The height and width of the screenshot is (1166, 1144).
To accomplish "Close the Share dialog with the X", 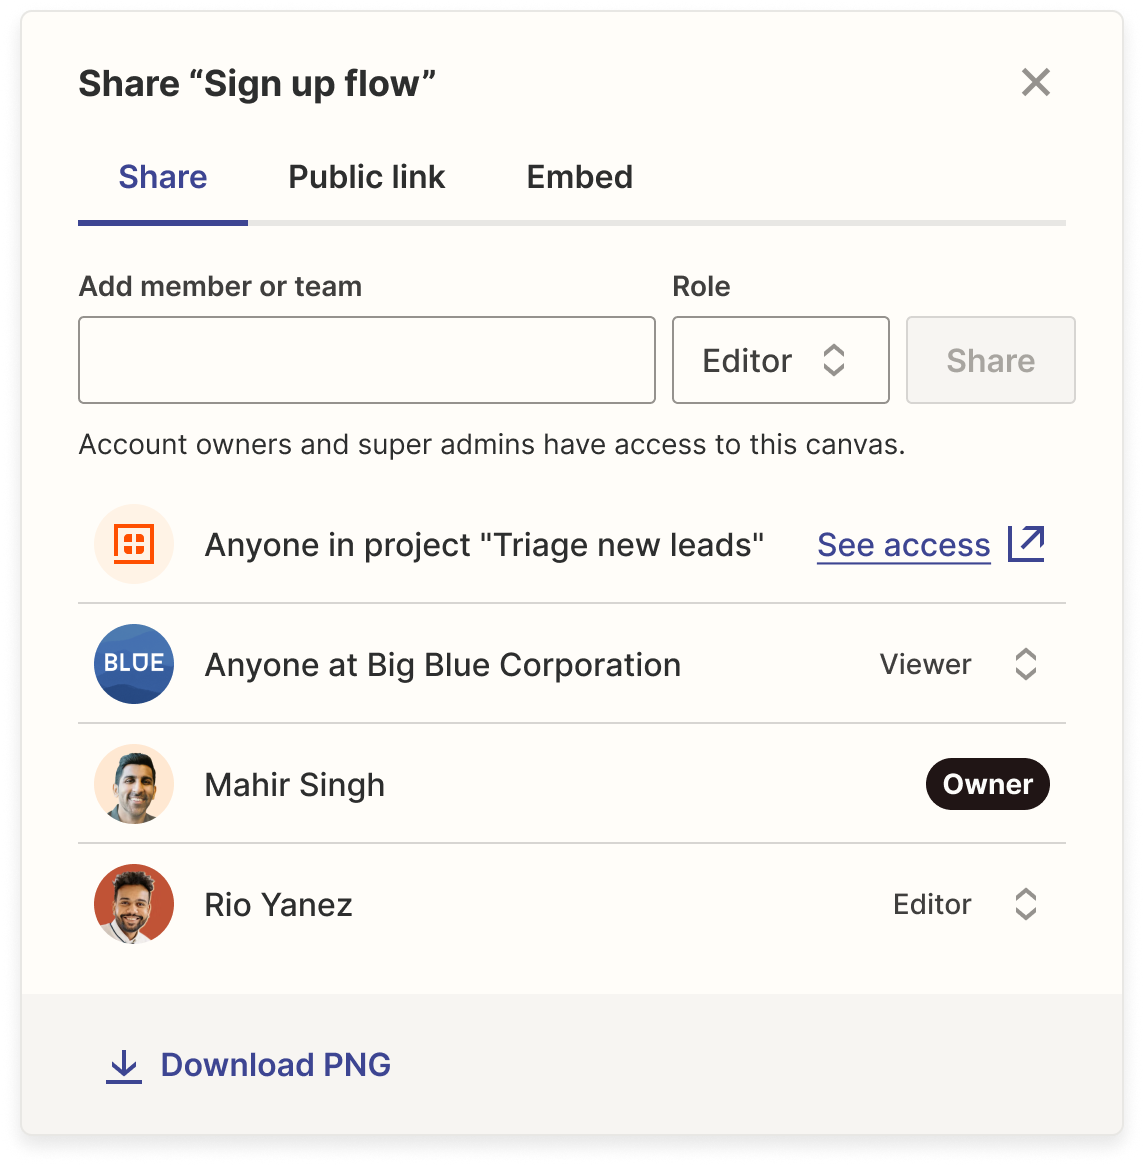I will [1035, 83].
